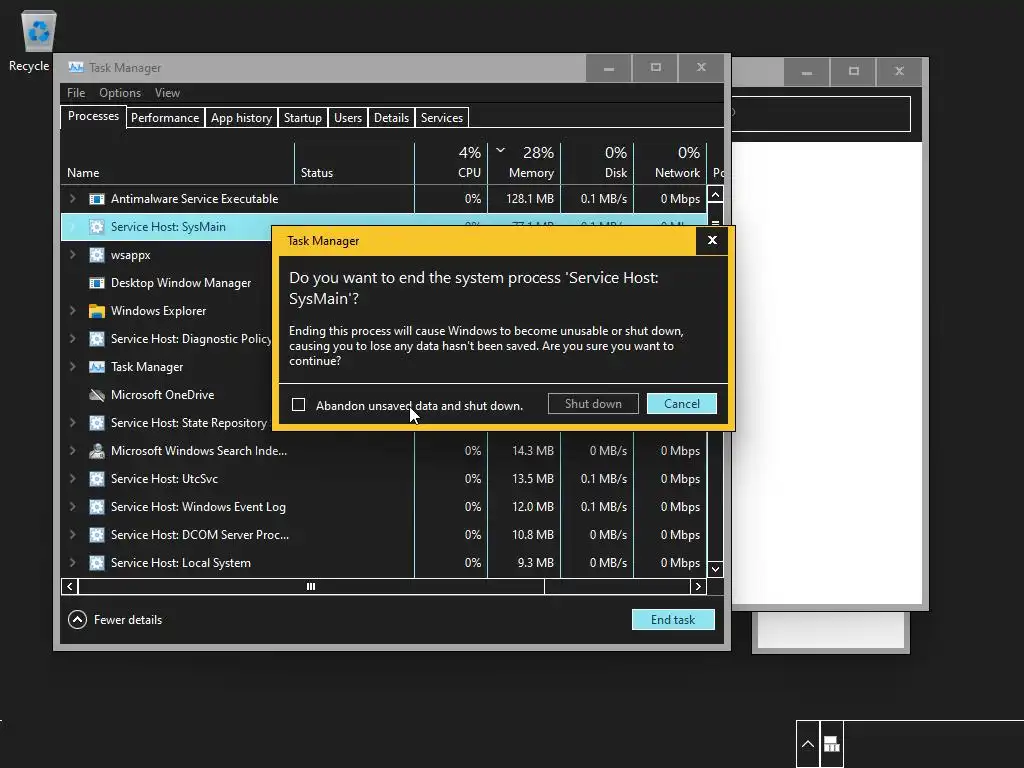Select the Microsoft OneDrive process name

163,395
